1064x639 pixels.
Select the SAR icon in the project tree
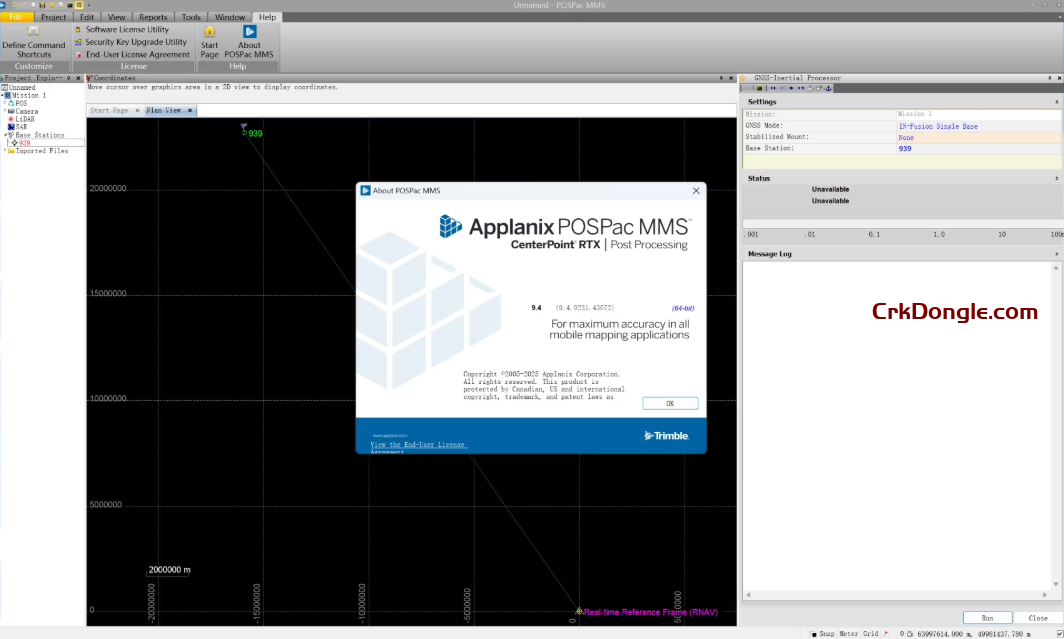(11, 127)
